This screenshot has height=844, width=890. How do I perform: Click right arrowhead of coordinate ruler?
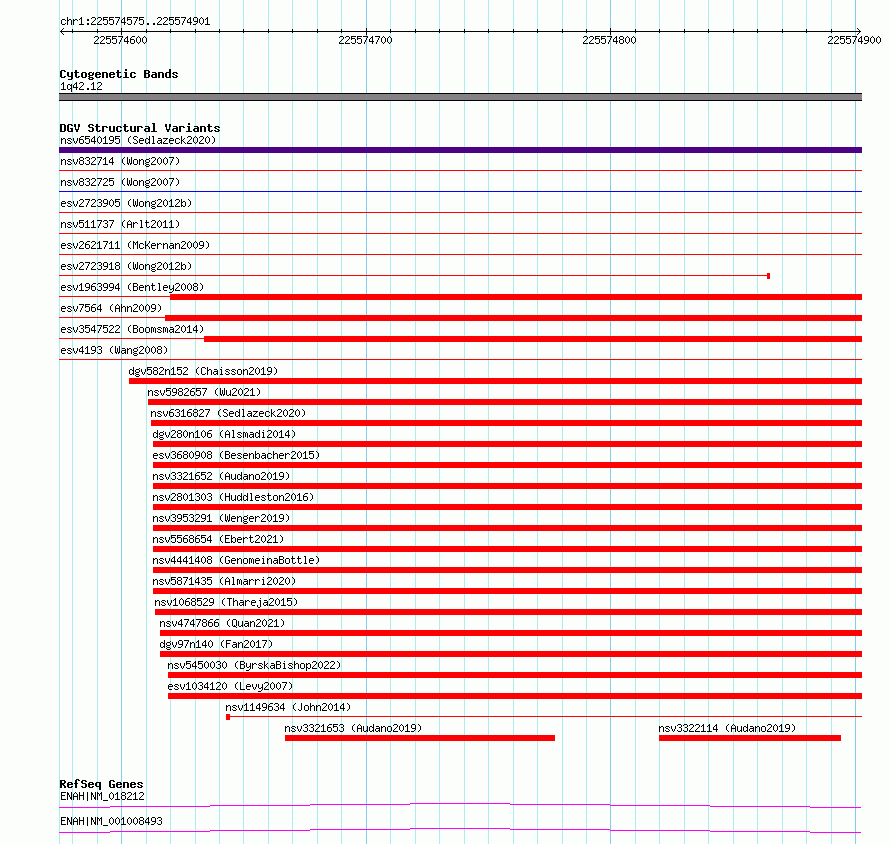point(859,31)
